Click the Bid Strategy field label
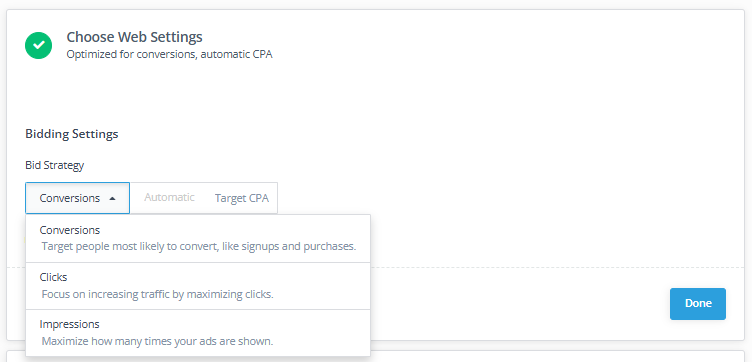This screenshot has width=752, height=362. pyautogui.click(x=55, y=165)
